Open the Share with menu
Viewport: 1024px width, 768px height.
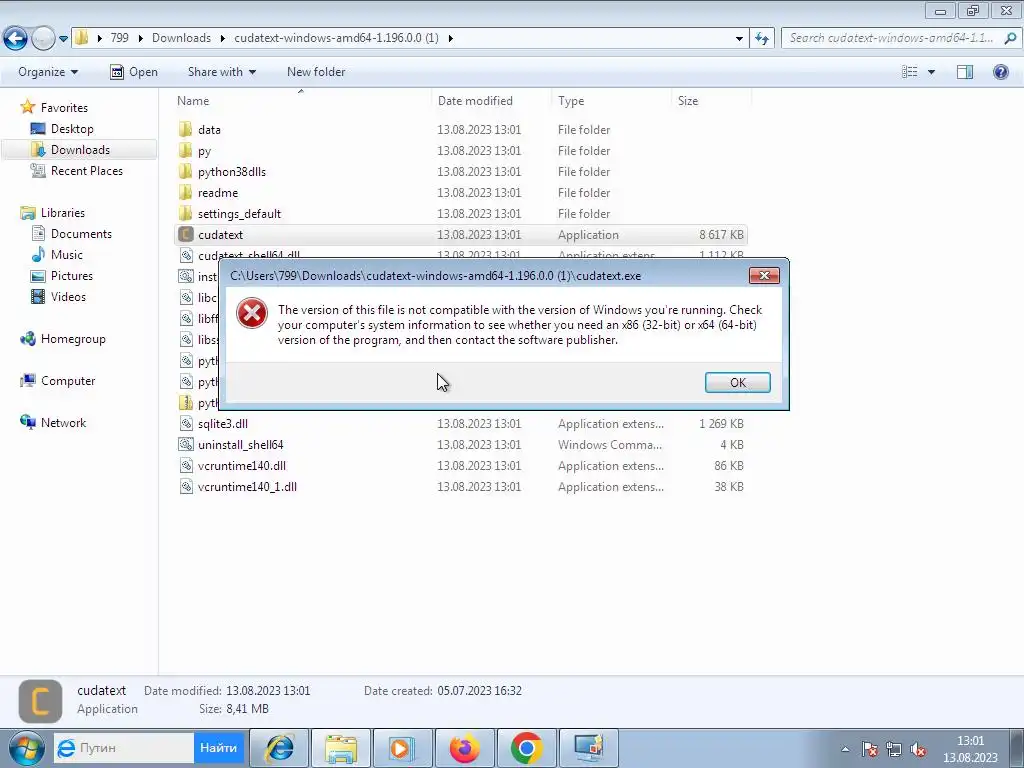point(221,72)
